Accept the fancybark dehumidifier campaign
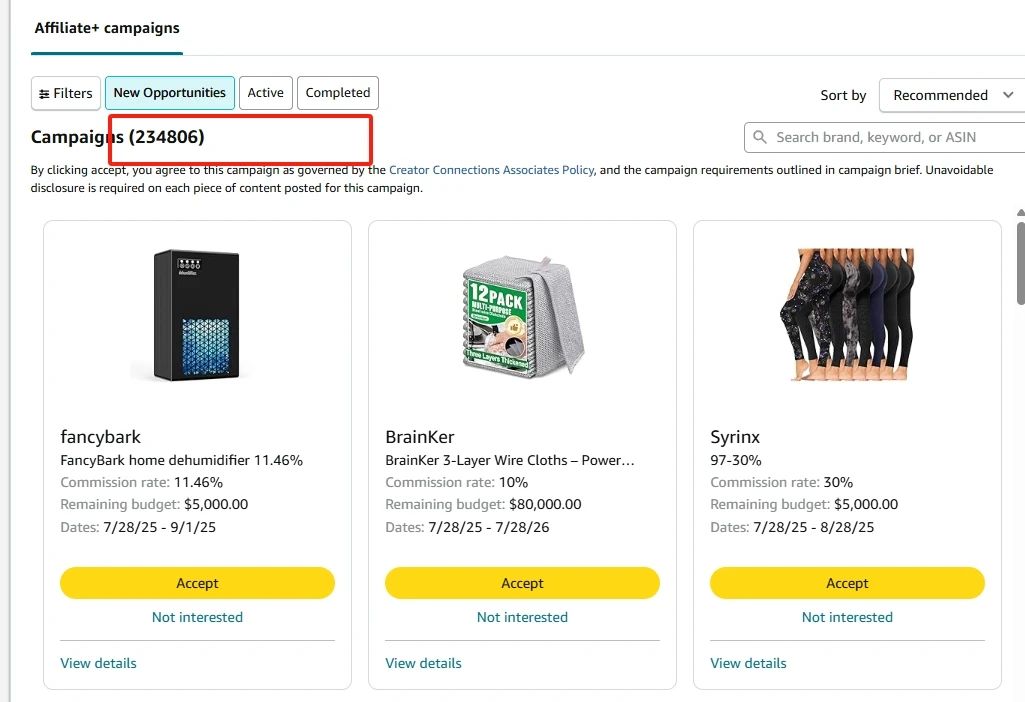Viewport: 1025px width, 702px height. (197, 583)
